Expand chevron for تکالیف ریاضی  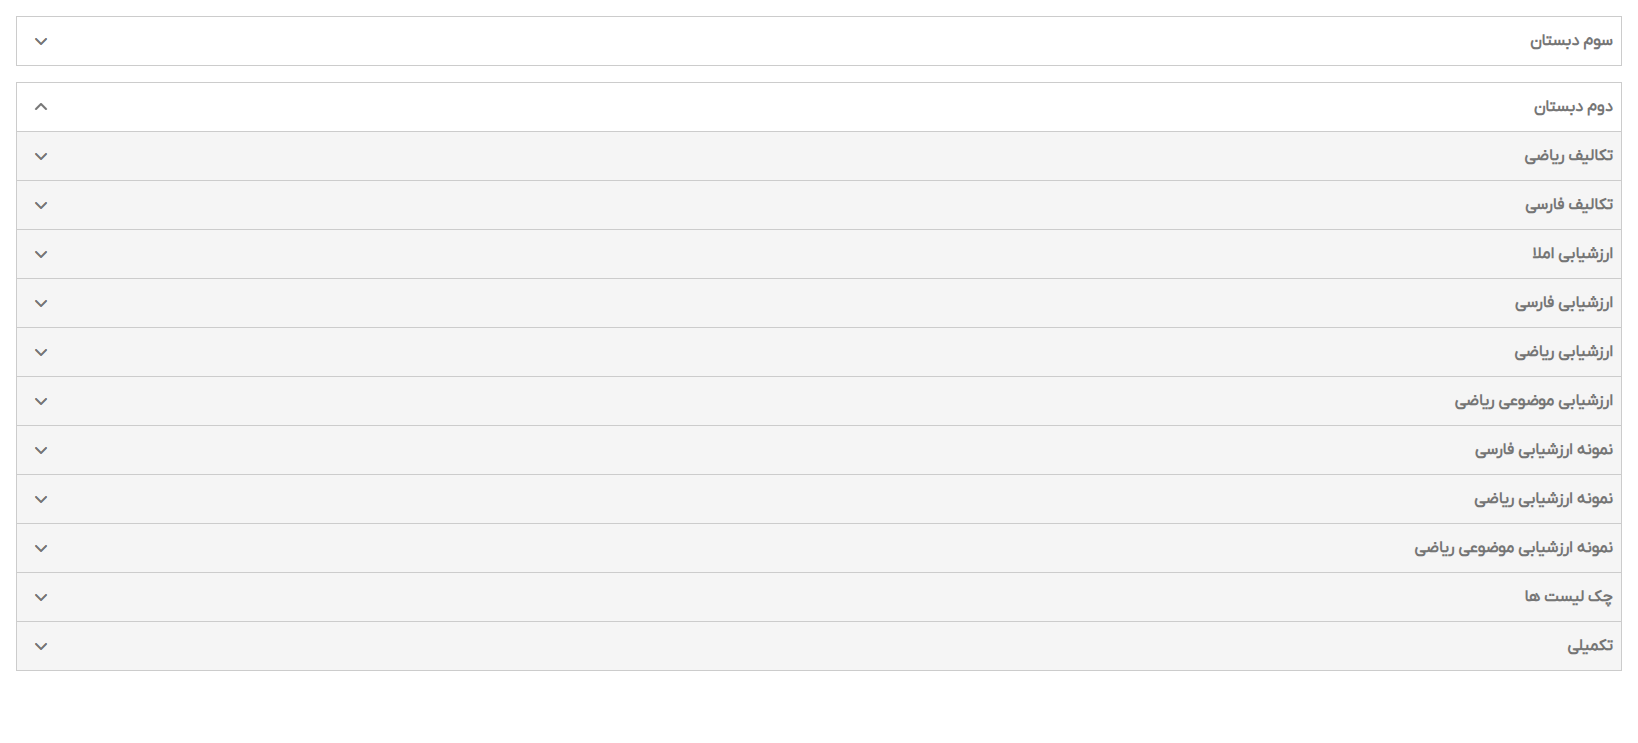tap(41, 156)
